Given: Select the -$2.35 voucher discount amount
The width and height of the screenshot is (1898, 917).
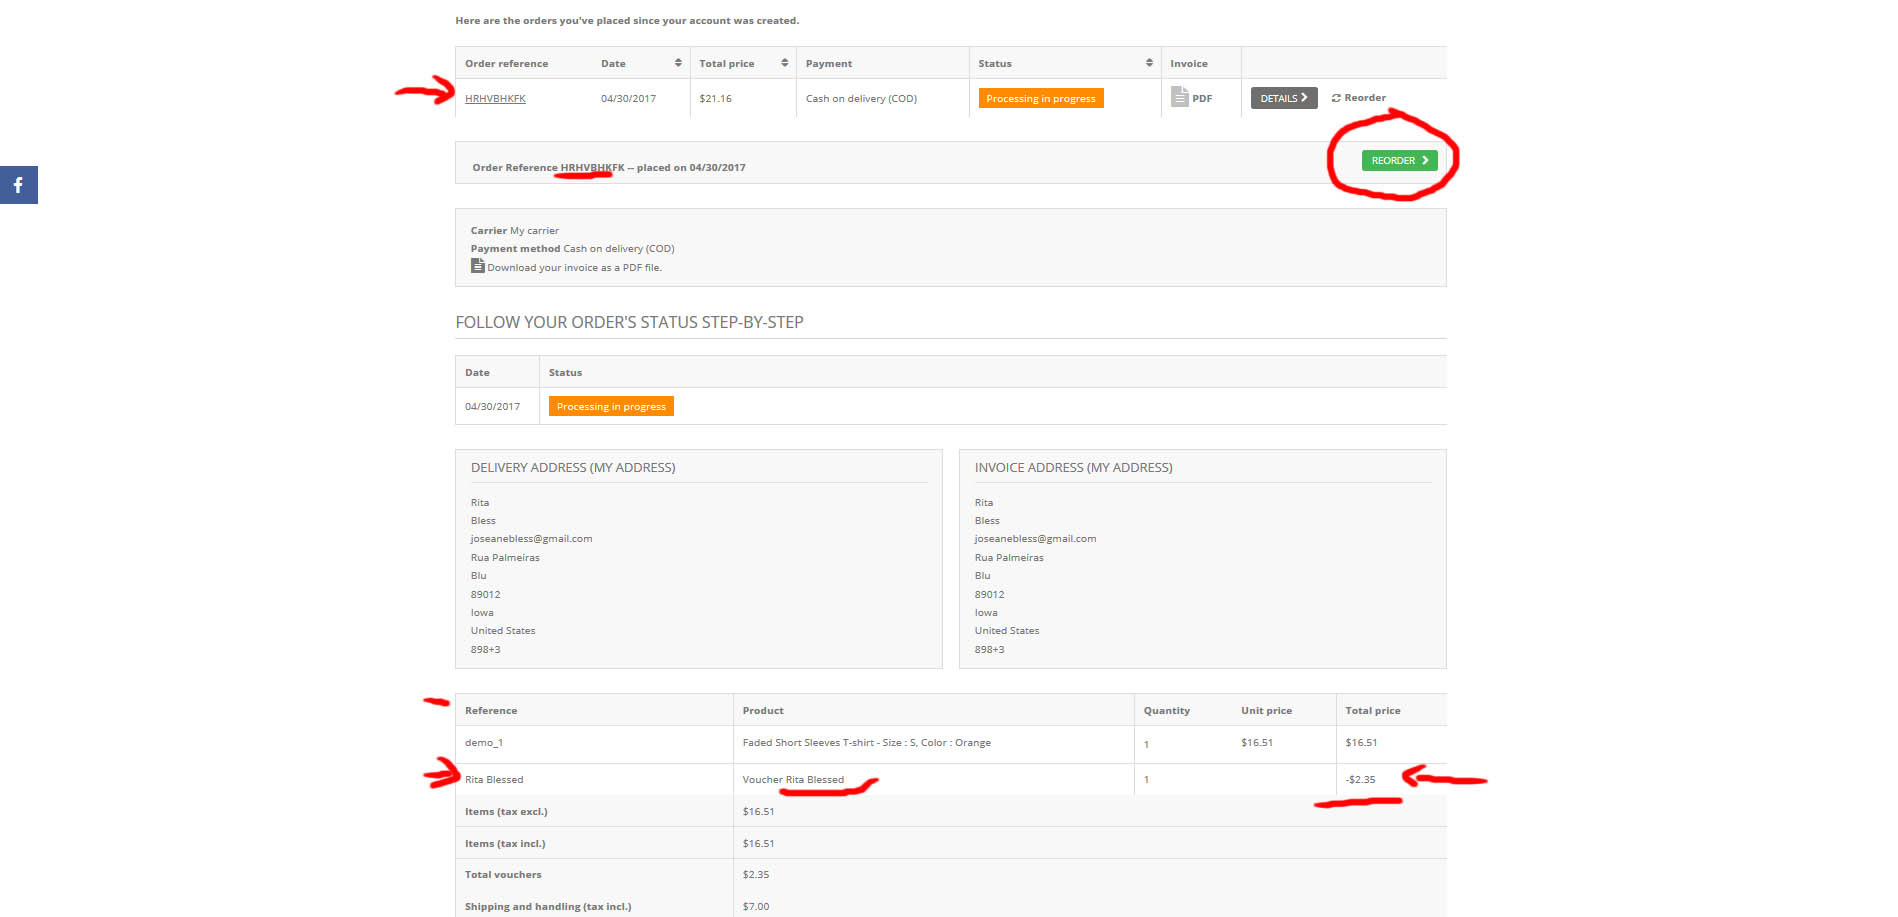Looking at the screenshot, I should pyautogui.click(x=1360, y=780).
